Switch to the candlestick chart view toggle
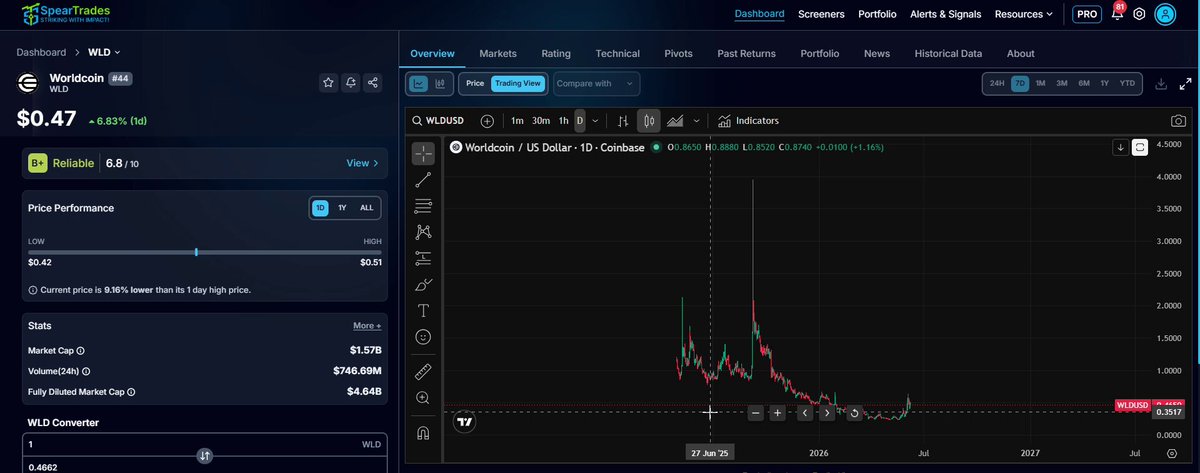 (x=440, y=84)
